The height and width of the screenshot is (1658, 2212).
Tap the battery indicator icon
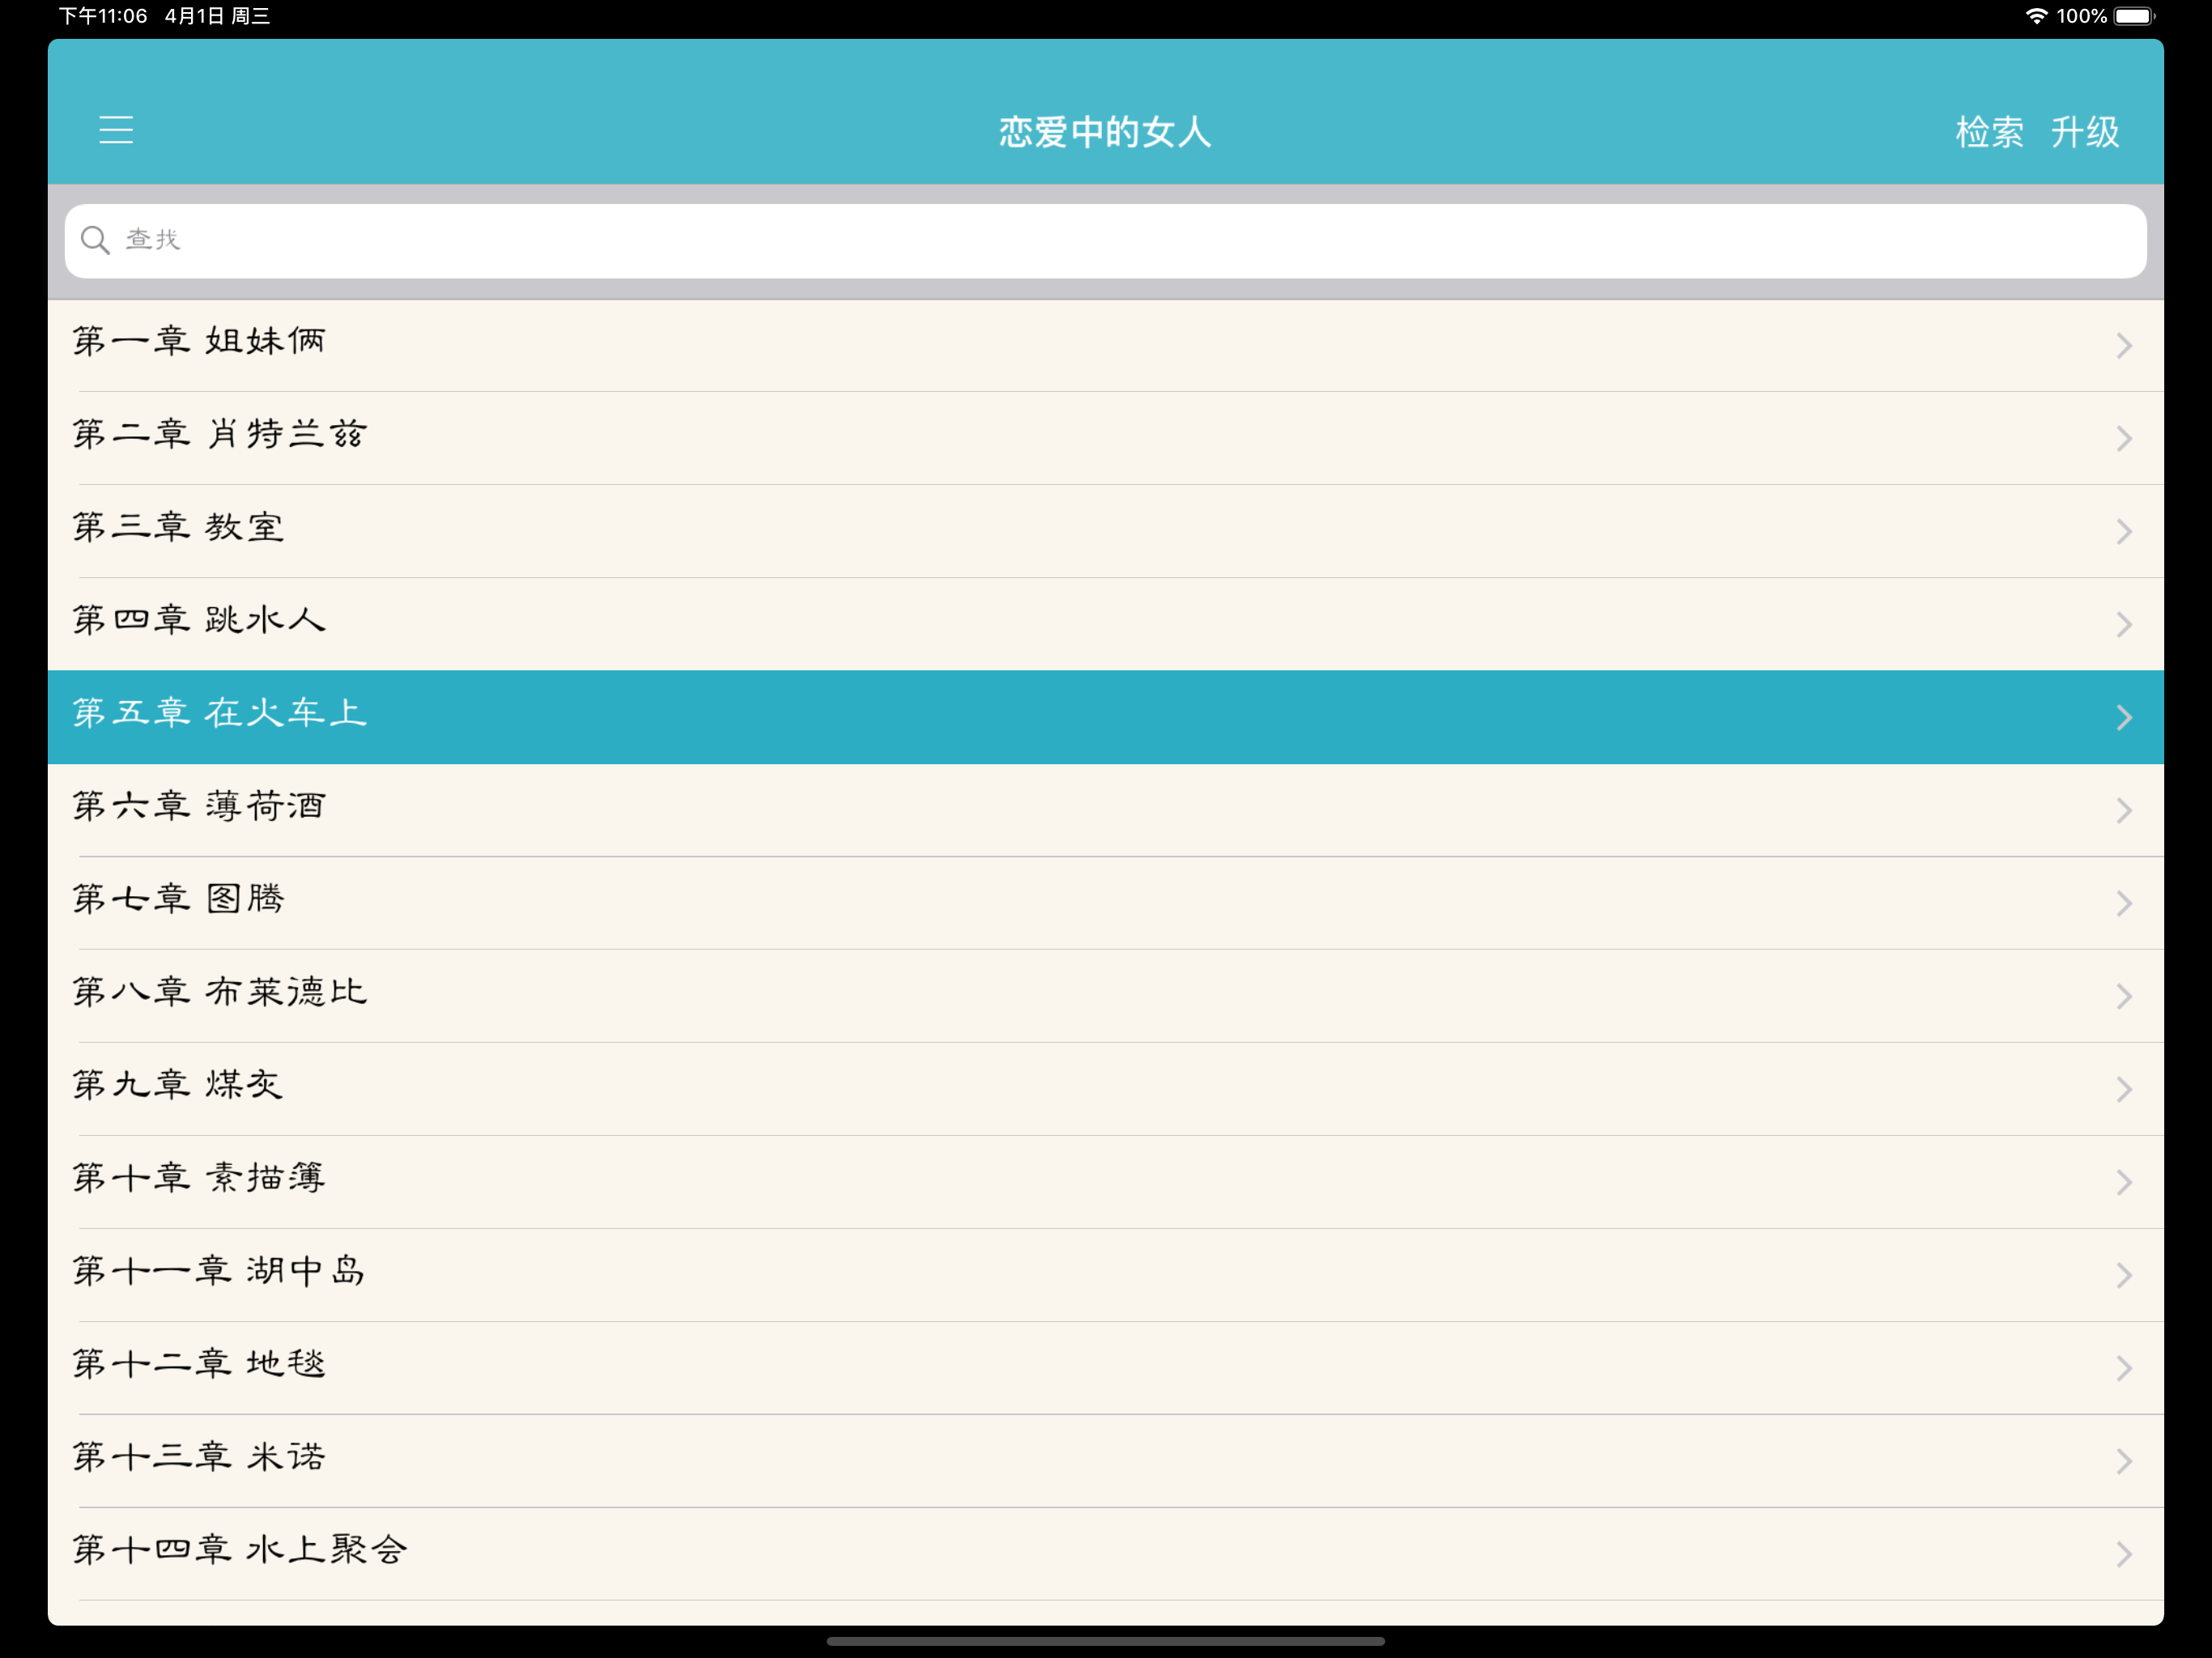tap(2136, 16)
